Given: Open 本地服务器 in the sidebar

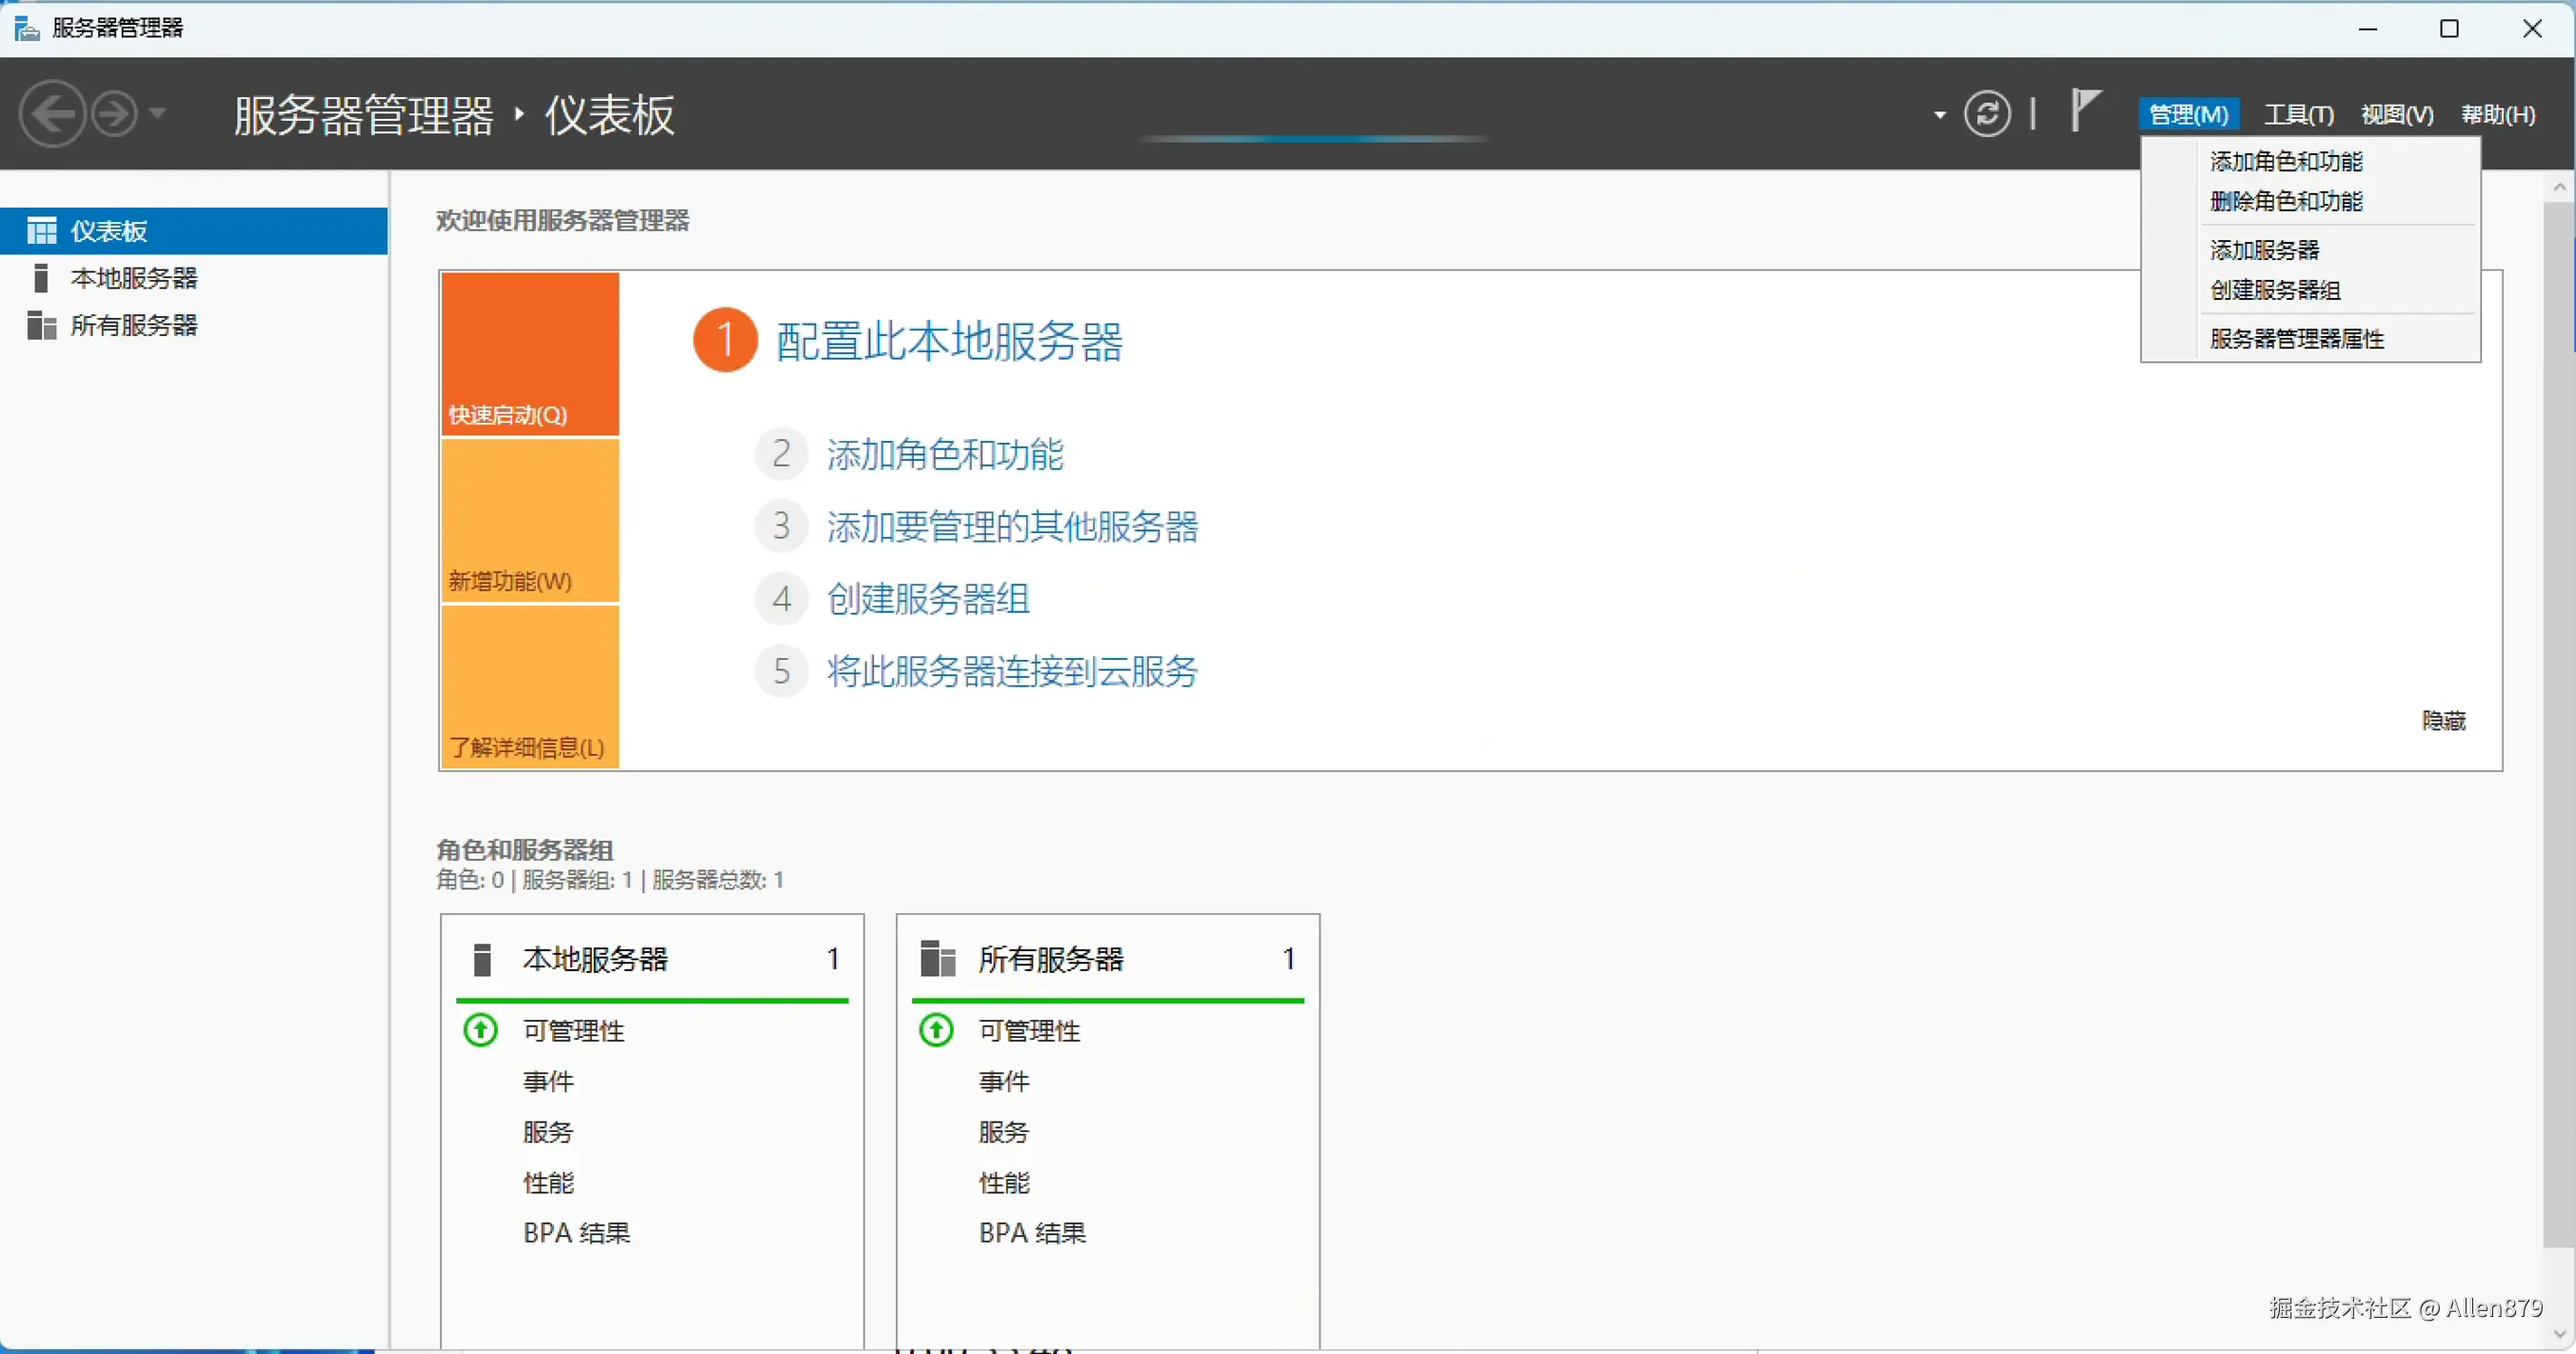Looking at the screenshot, I should [134, 278].
